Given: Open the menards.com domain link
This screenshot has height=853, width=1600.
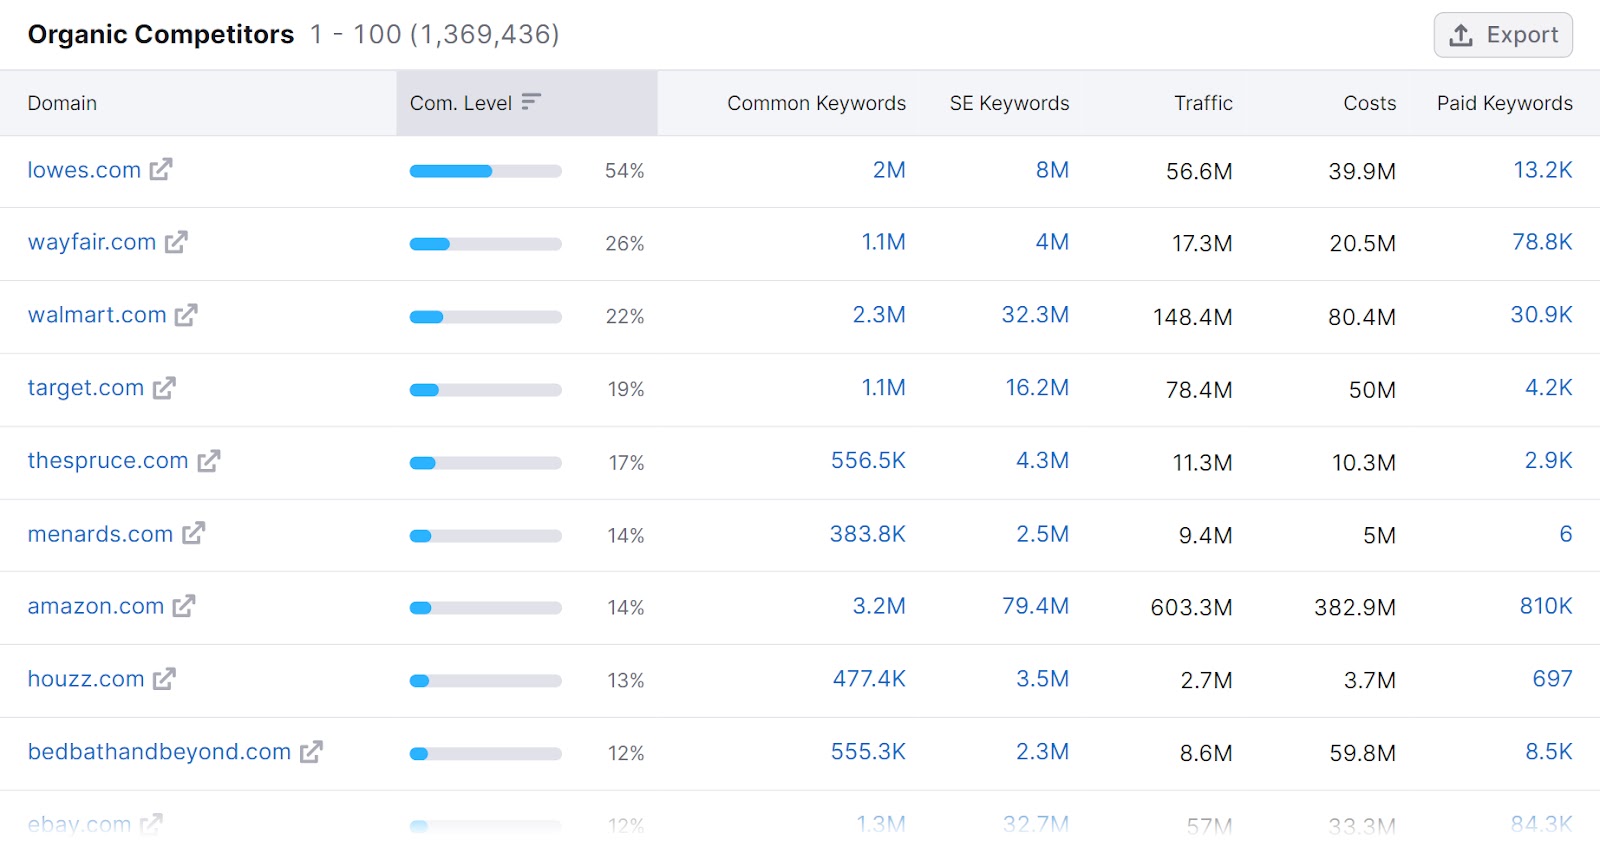Looking at the screenshot, I should (x=100, y=534).
